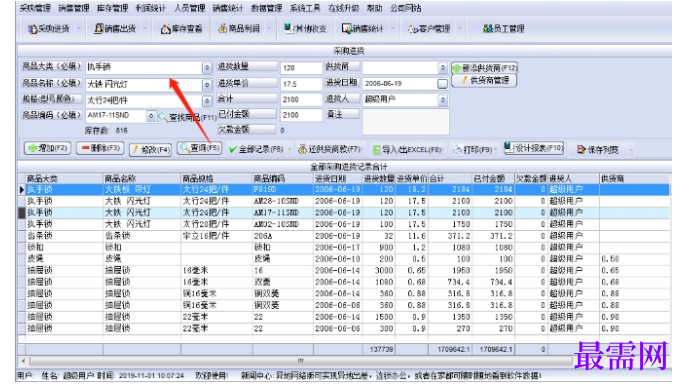The height and width of the screenshot is (387, 686).
Task: Click the 进货单价 field showing 17.5
Action: coord(301,84)
